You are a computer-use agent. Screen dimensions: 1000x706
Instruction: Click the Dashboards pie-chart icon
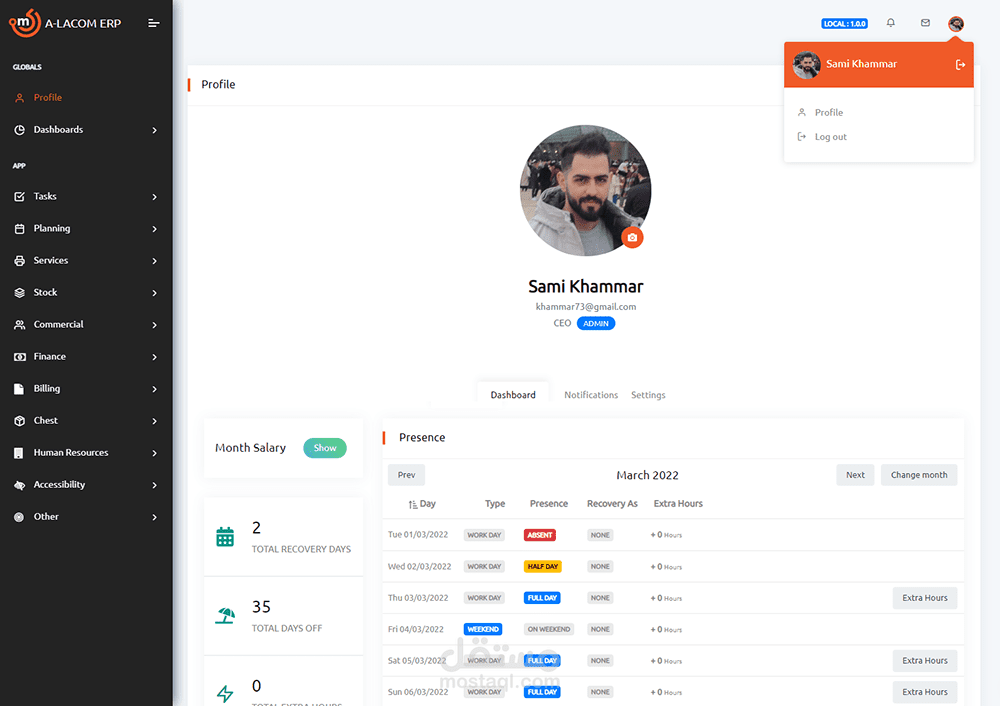[x=20, y=129]
